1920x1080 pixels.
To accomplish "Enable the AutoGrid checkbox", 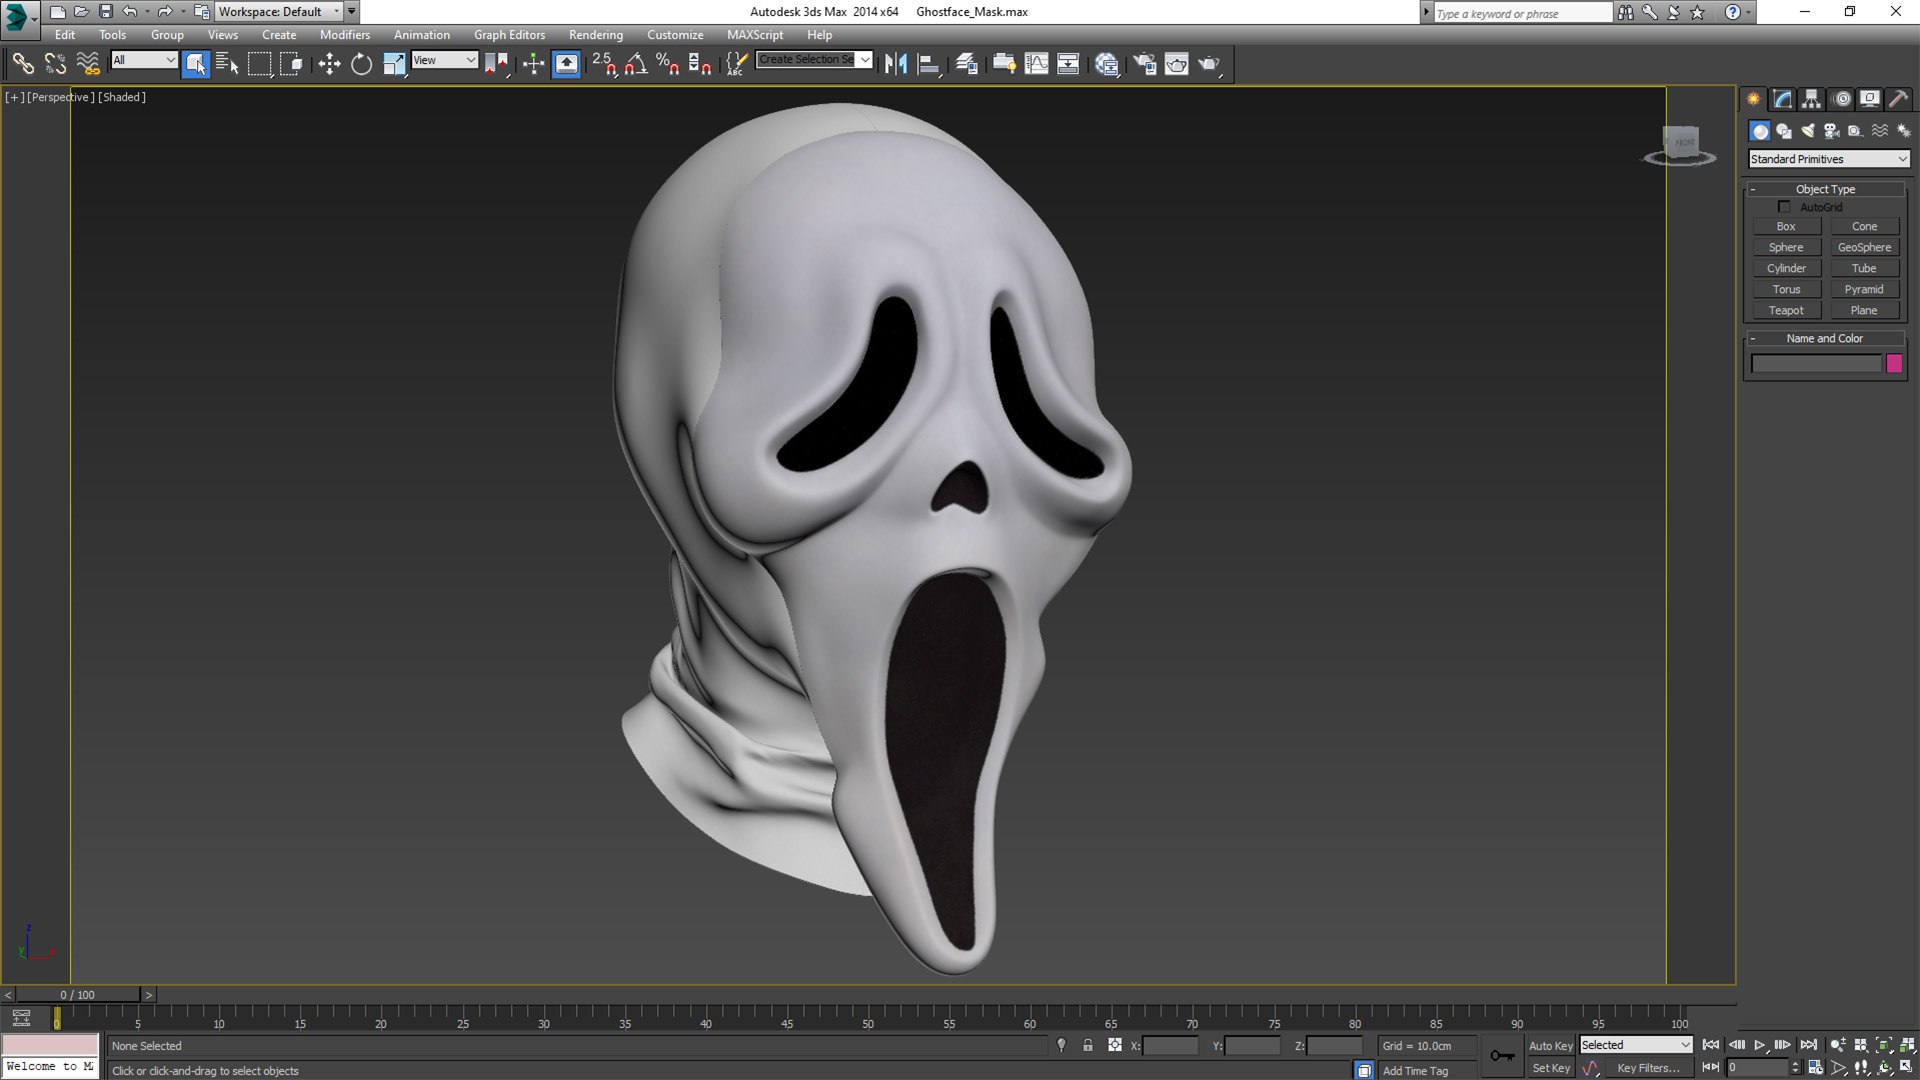I will pyautogui.click(x=1784, y=207).
